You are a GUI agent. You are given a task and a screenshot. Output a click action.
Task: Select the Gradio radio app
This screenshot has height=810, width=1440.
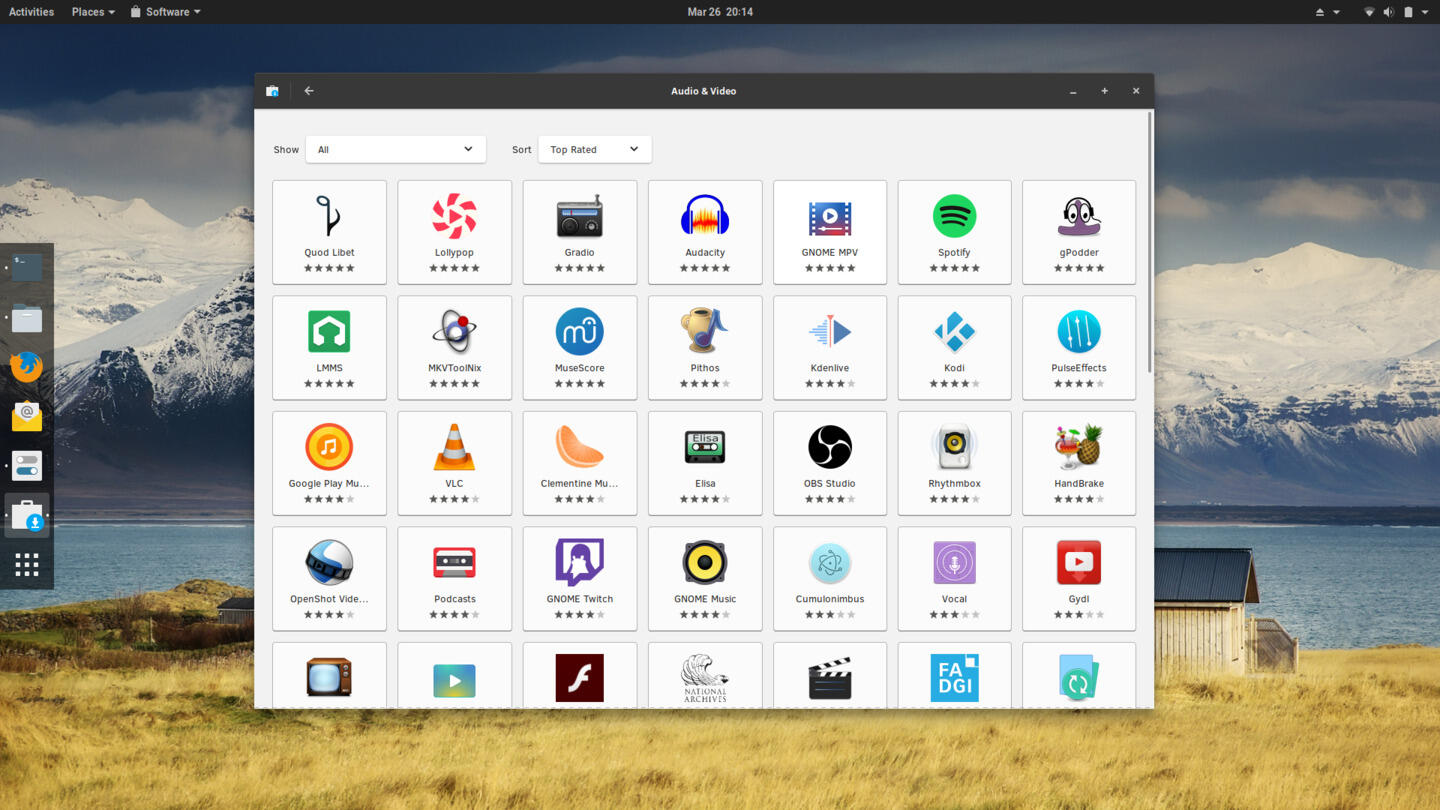tap(579, 232)
